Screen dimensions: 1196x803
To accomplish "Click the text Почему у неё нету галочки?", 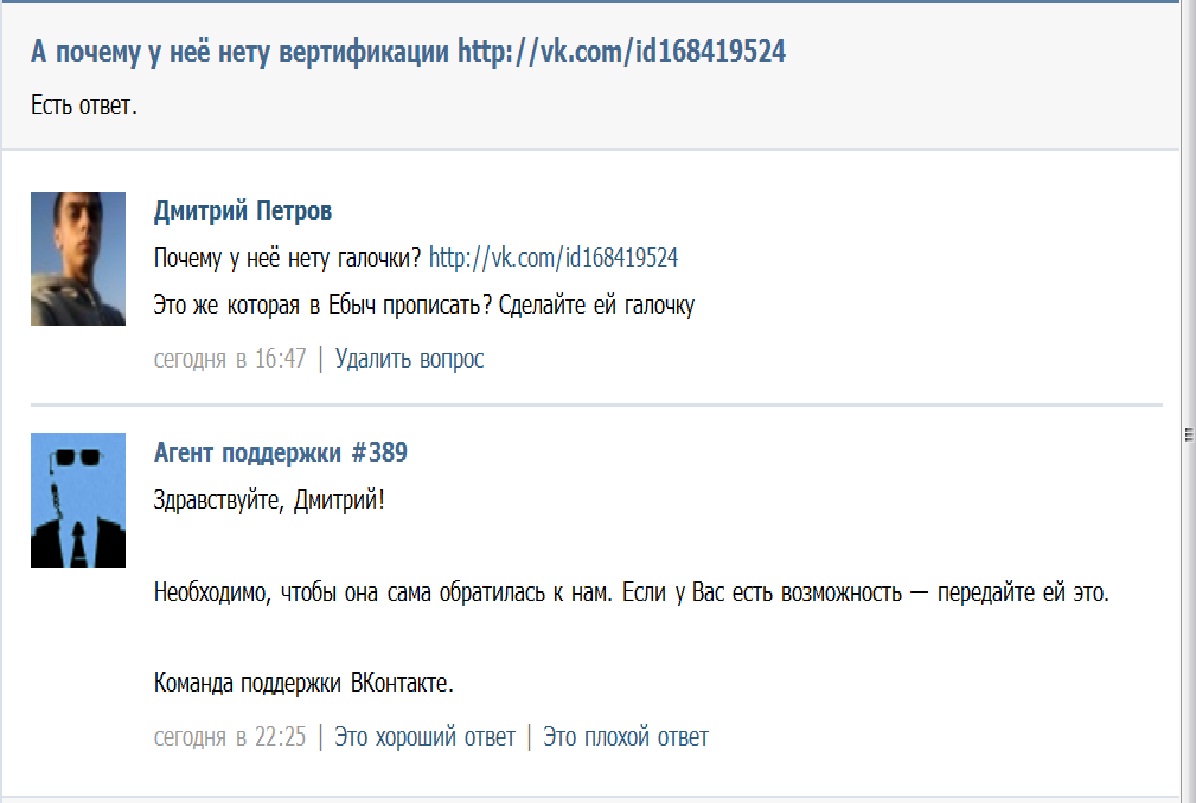I will pos(287,258).
